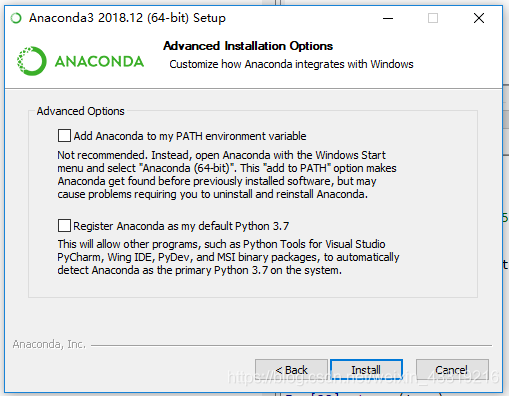Click the 'Advanced Installation Options' heading
509x396 pixels.
(248, 46)
